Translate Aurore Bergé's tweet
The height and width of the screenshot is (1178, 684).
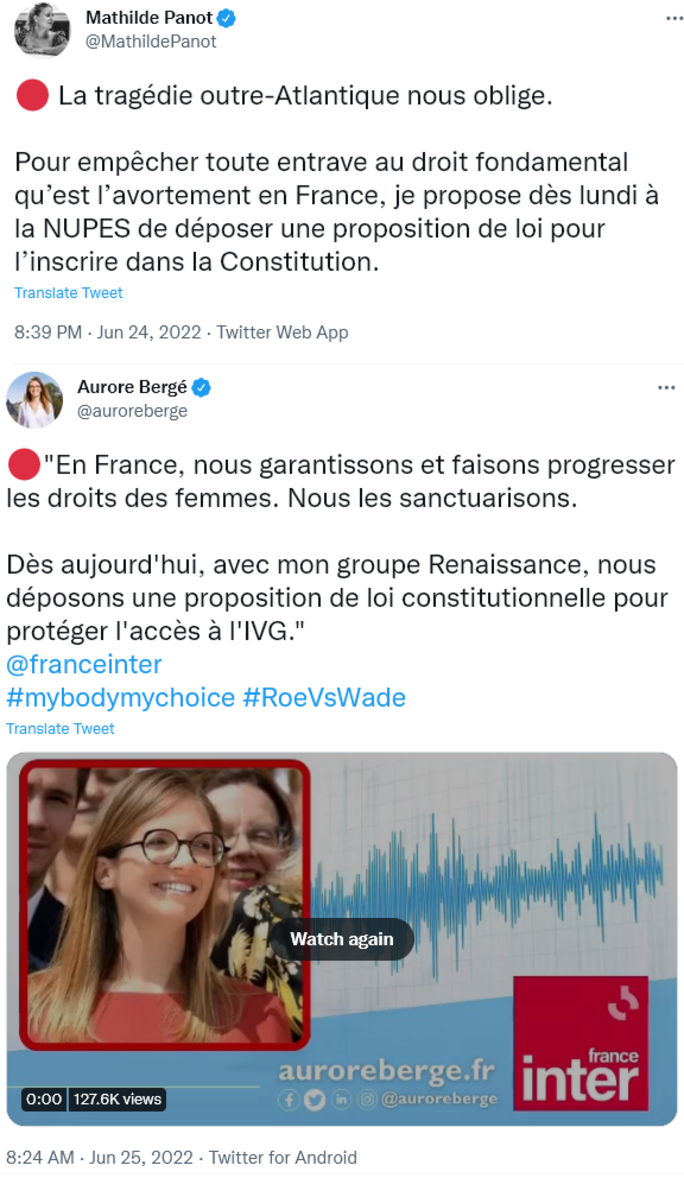pyautogui.click(x=60, y=729)
